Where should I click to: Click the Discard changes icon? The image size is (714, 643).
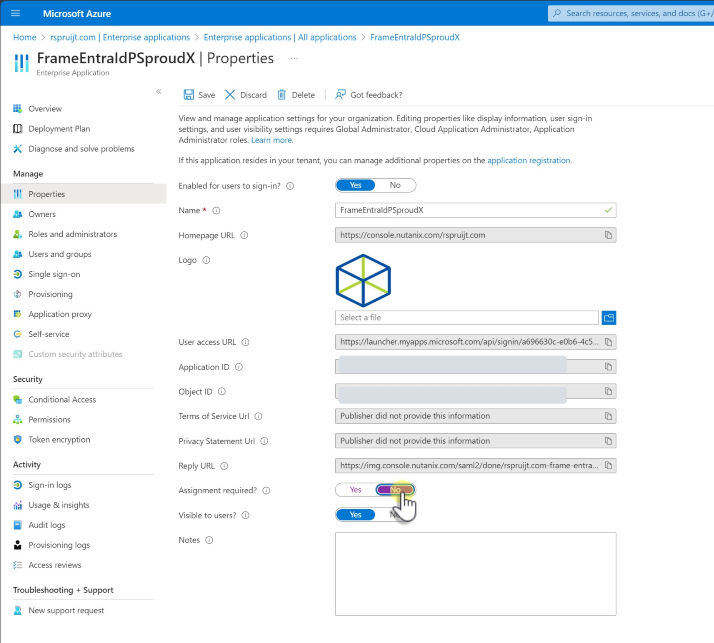(x=230, y=95)
